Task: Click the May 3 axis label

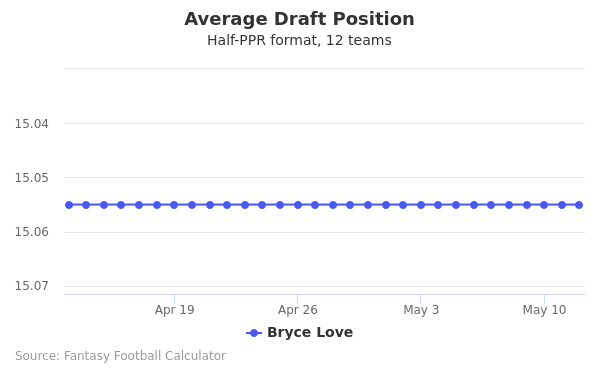Action: (421, 310)
